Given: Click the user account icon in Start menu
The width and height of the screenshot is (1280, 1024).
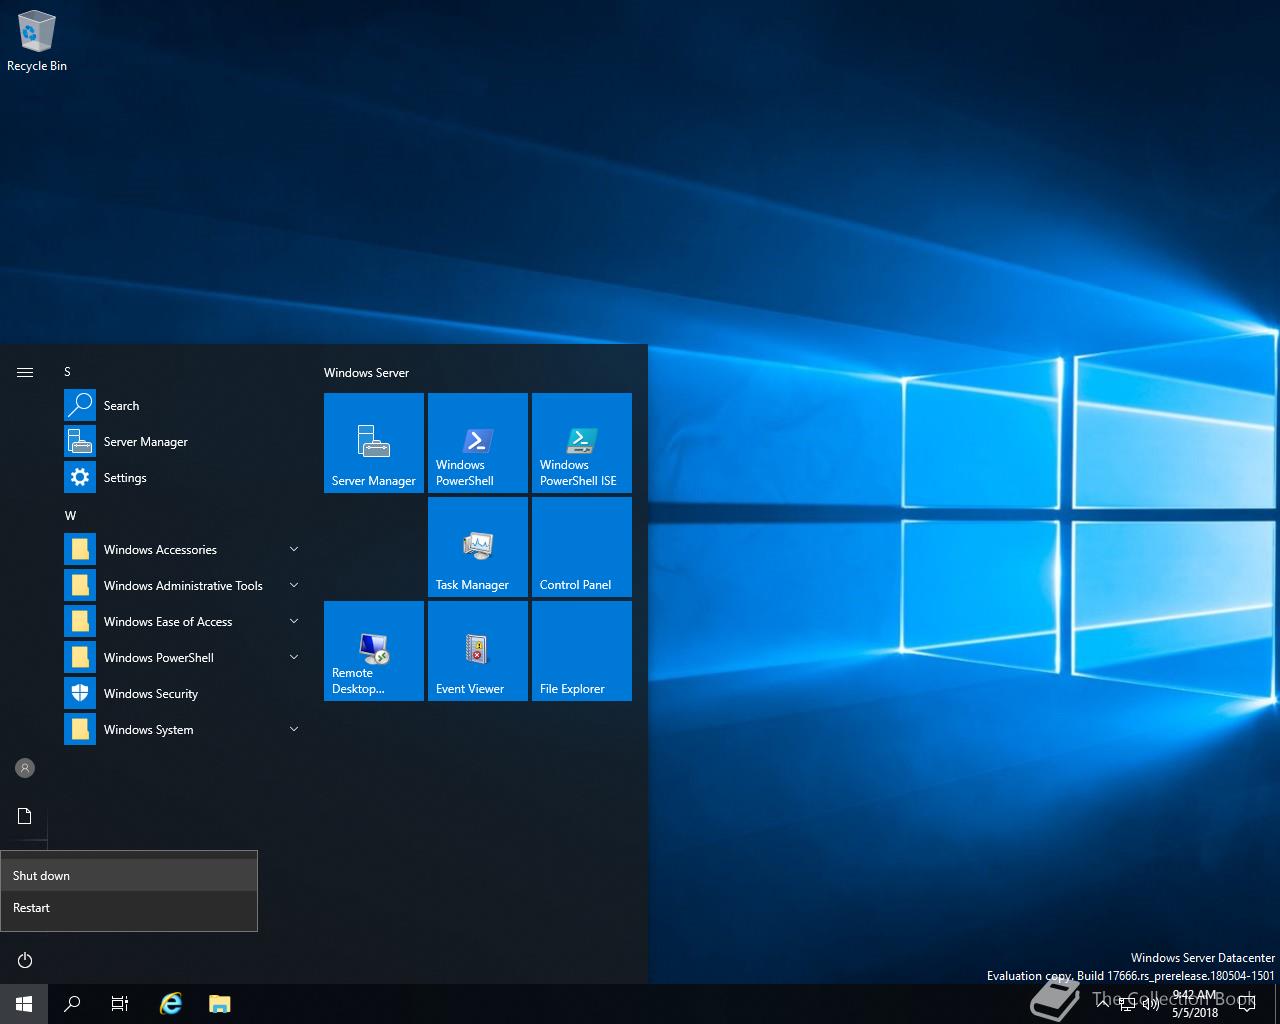Looking at the screenshot, I should (x=25, y=768).
